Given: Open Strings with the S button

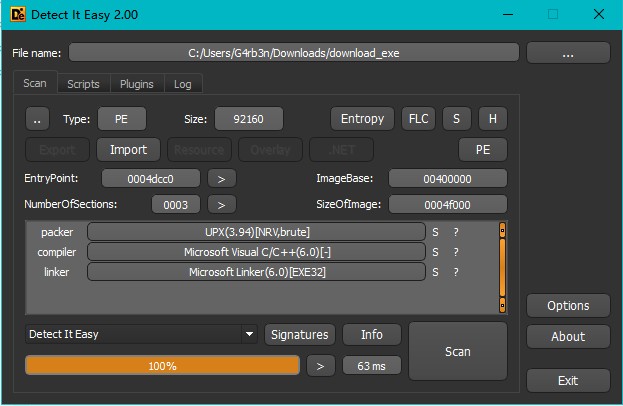Looking at the screenshot, I should [x=457, y=119].
